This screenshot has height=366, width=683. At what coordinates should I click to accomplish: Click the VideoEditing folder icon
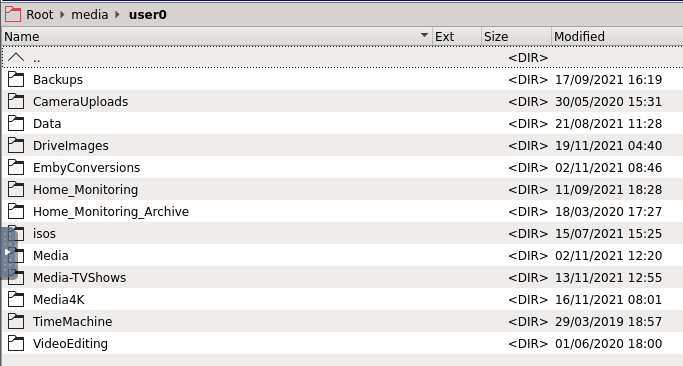(16, 343)
